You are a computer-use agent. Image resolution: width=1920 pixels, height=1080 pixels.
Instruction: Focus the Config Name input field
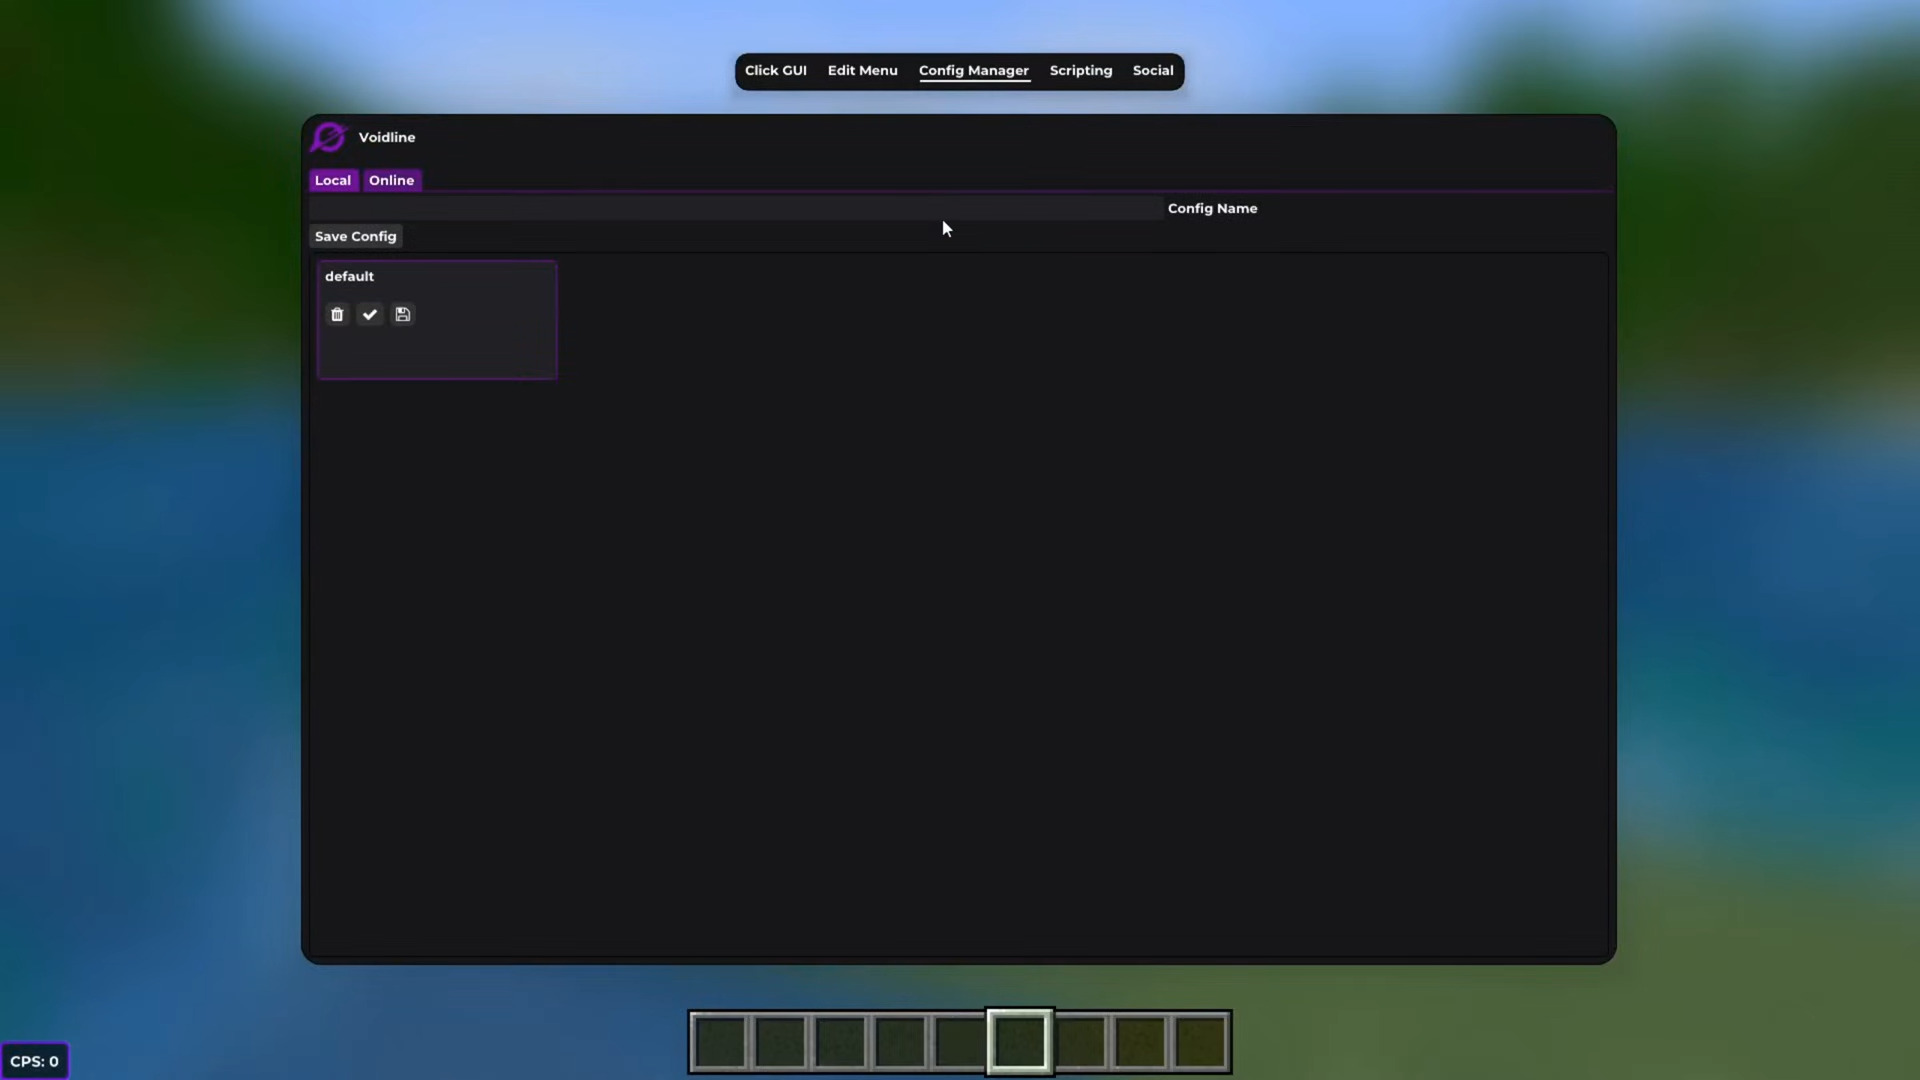(x=735, y=209)
